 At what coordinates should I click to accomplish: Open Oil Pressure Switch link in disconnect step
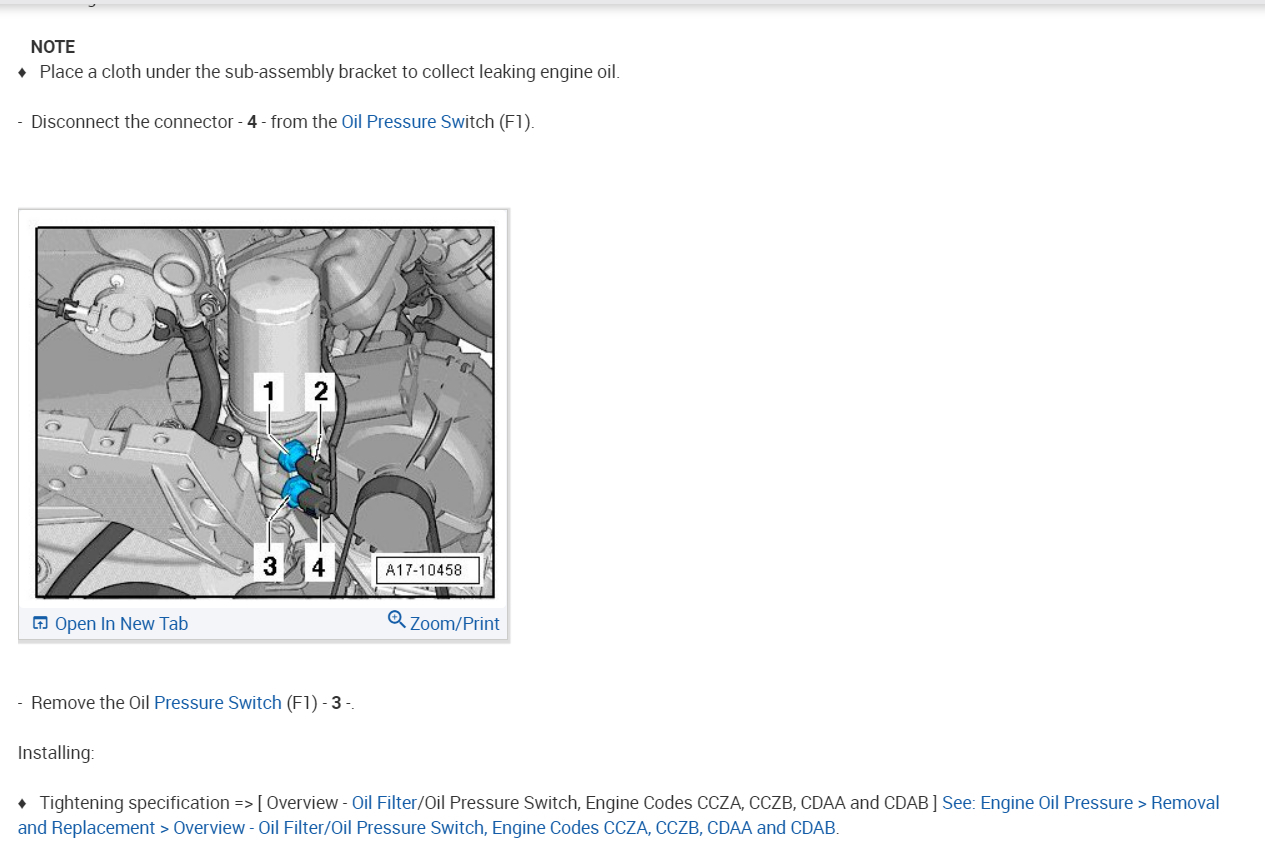tap(418, 121)
